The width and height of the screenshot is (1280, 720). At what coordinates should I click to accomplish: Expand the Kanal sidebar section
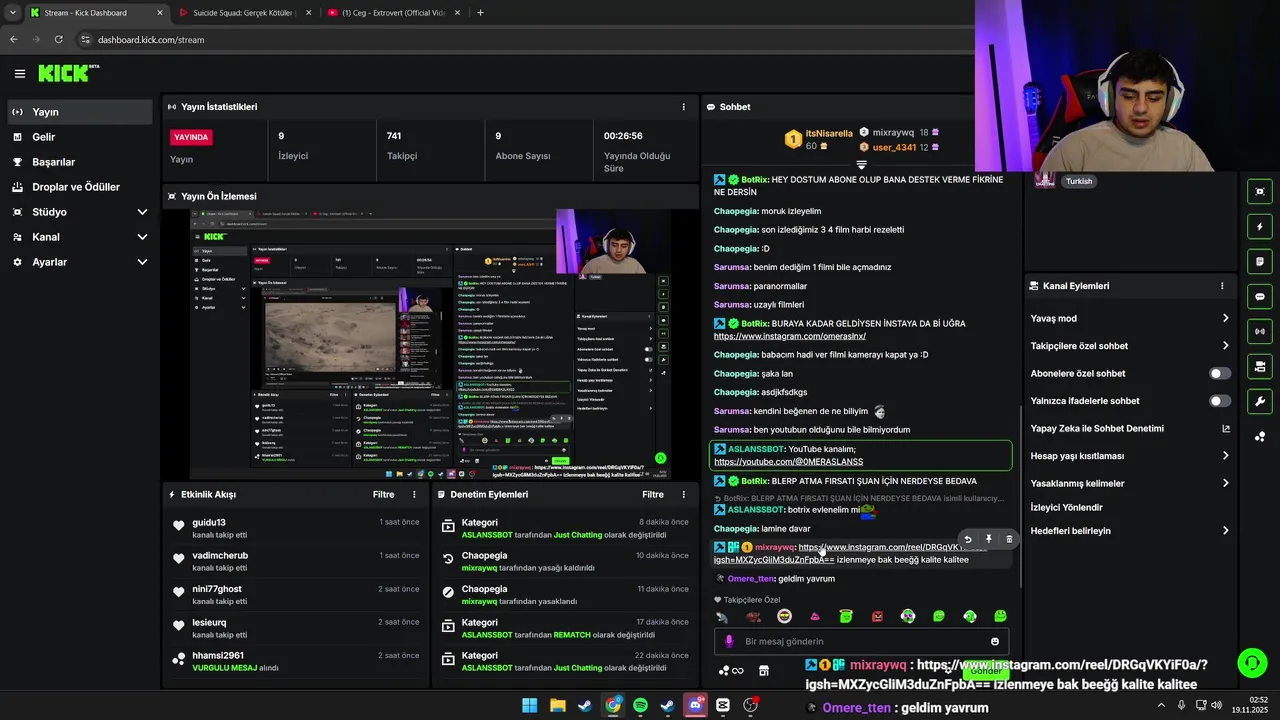click(x=80, y=237)
